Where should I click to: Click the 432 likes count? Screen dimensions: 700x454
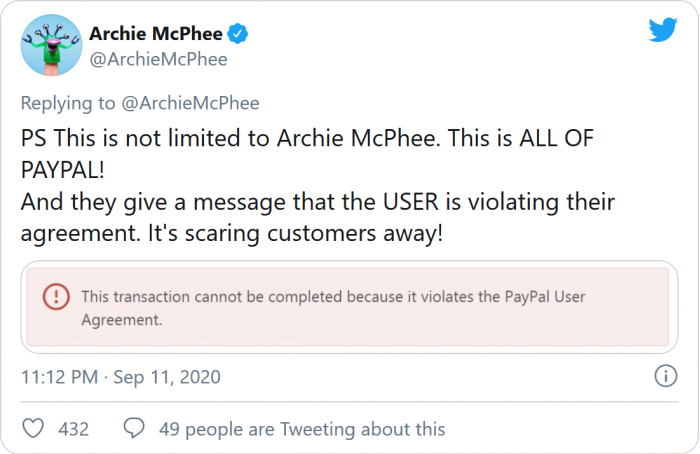click(x=73, y=429)
